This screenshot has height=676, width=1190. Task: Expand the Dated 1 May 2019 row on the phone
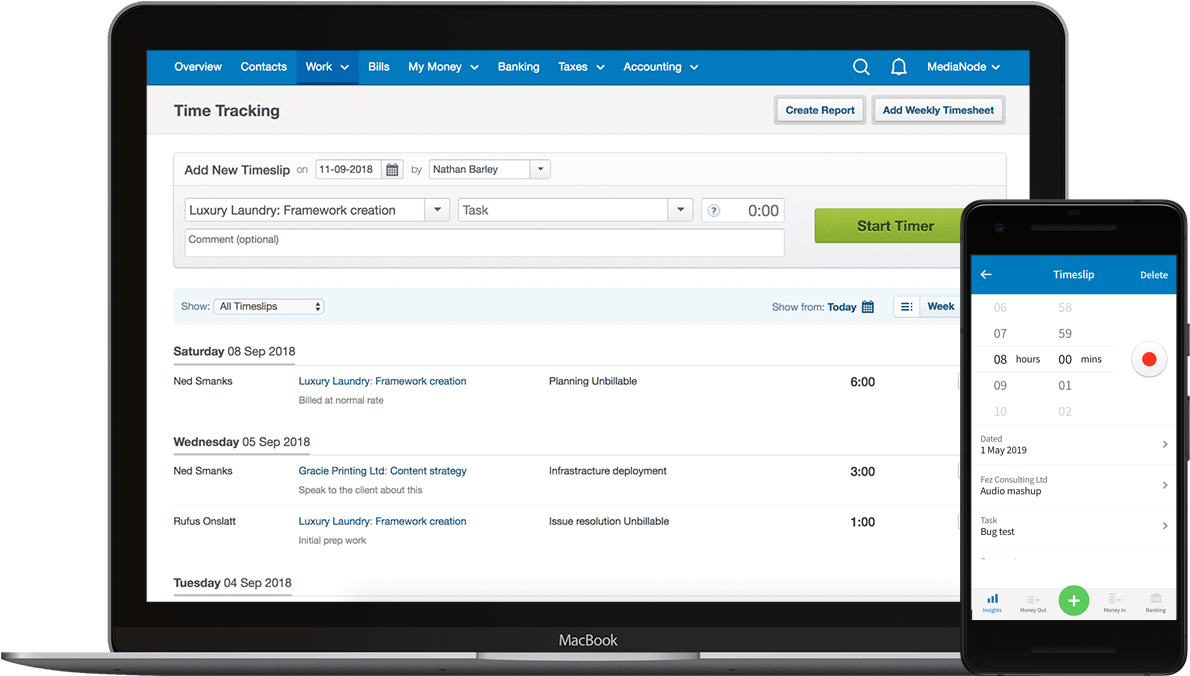(x=1074, y=445)
